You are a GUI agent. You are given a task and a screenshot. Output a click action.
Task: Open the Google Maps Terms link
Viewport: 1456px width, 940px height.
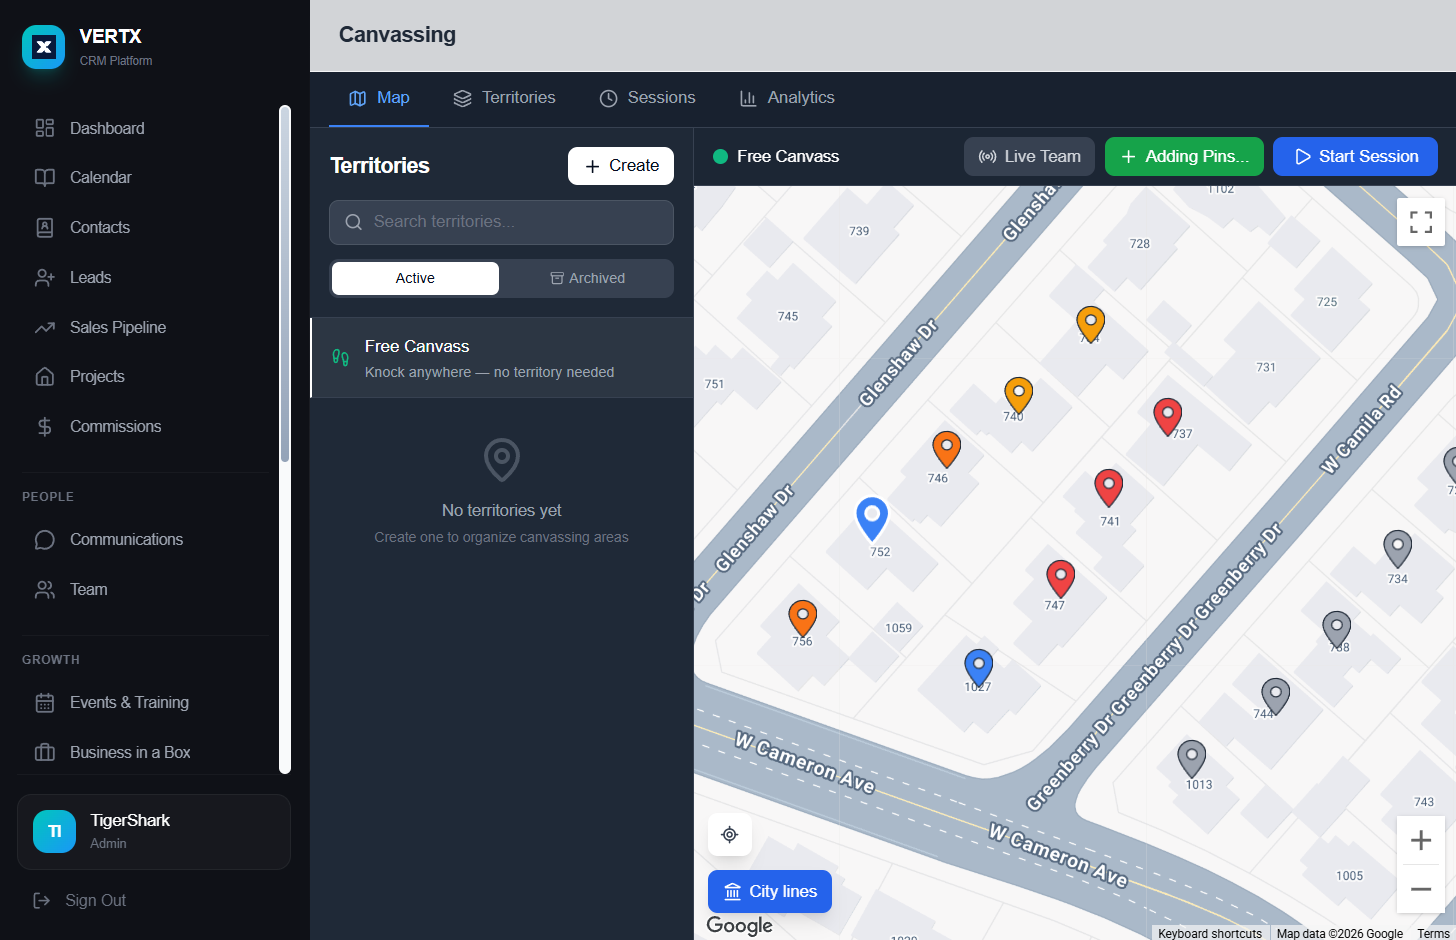point(1433,933)
